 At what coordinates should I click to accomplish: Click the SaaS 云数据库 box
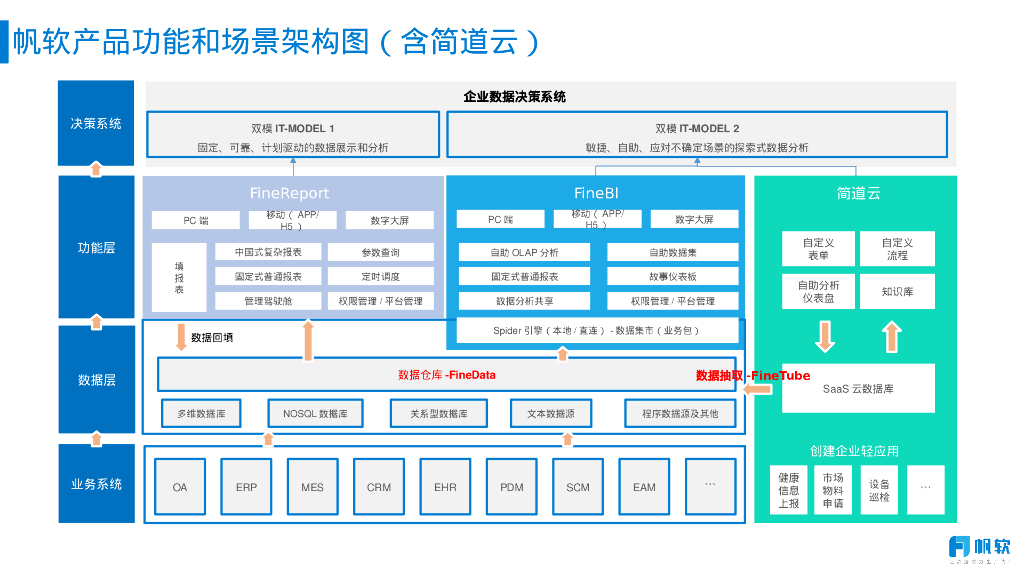tap(858, 389)
